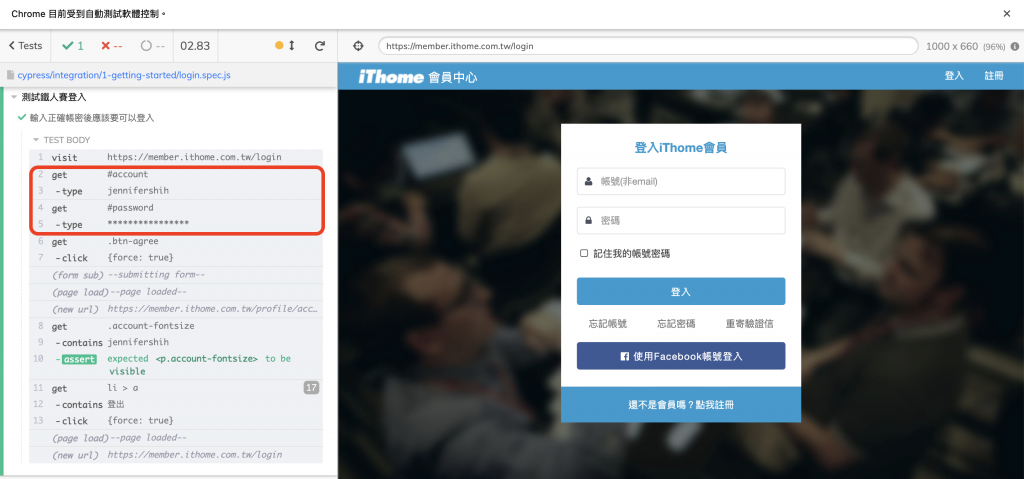
Task: Select the assert expected to be visible row
Action: point(176,365)
